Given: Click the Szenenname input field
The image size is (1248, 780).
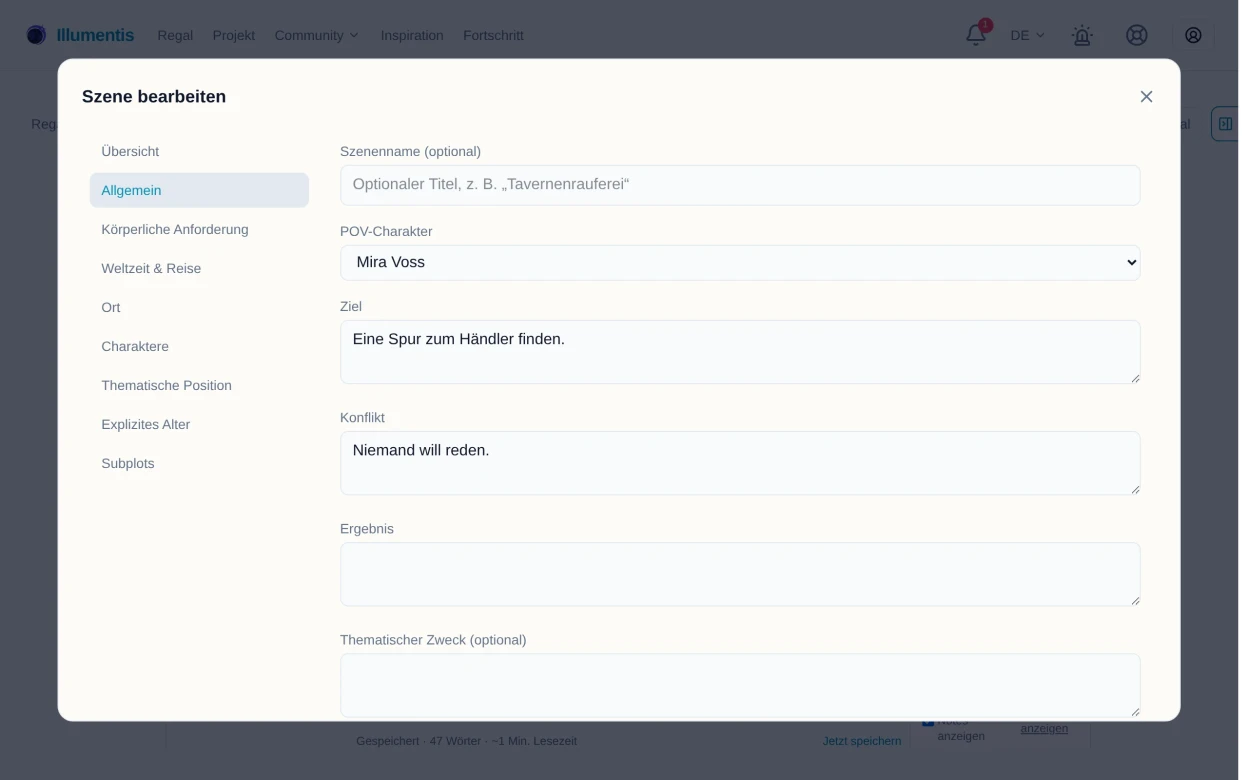Looking at the screenshot, I should [x=740, y=185].
